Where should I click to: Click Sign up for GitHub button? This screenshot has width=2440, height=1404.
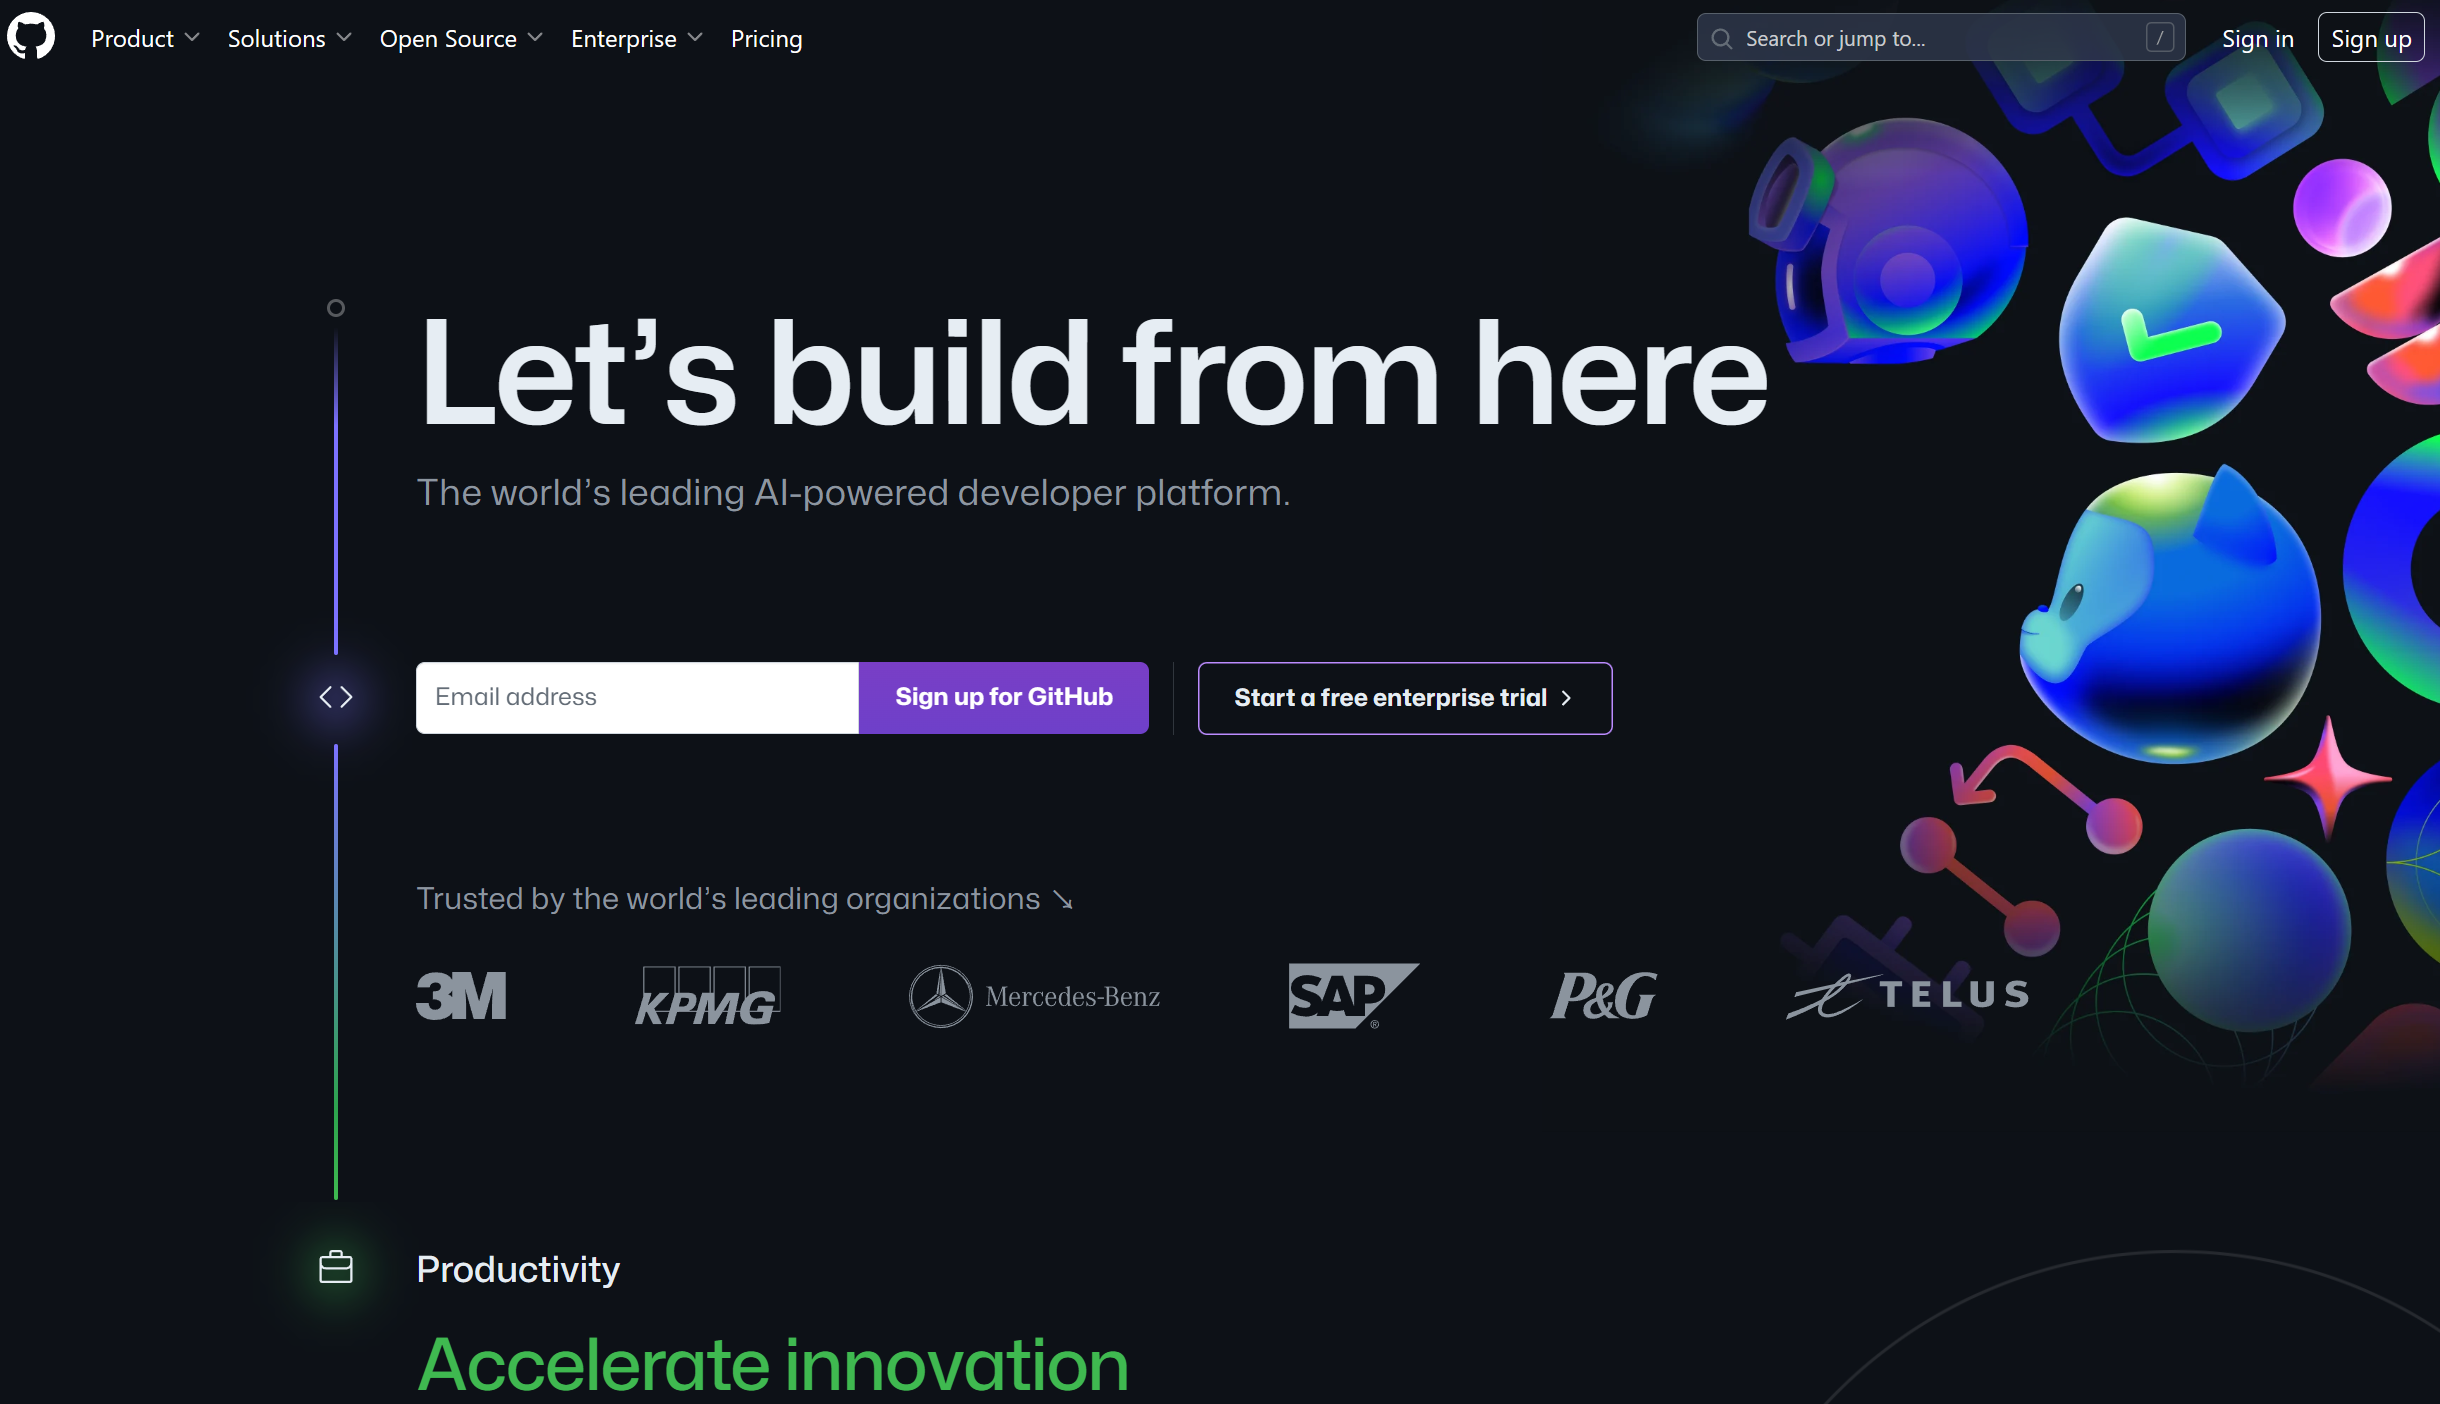tap(1005, 697)
